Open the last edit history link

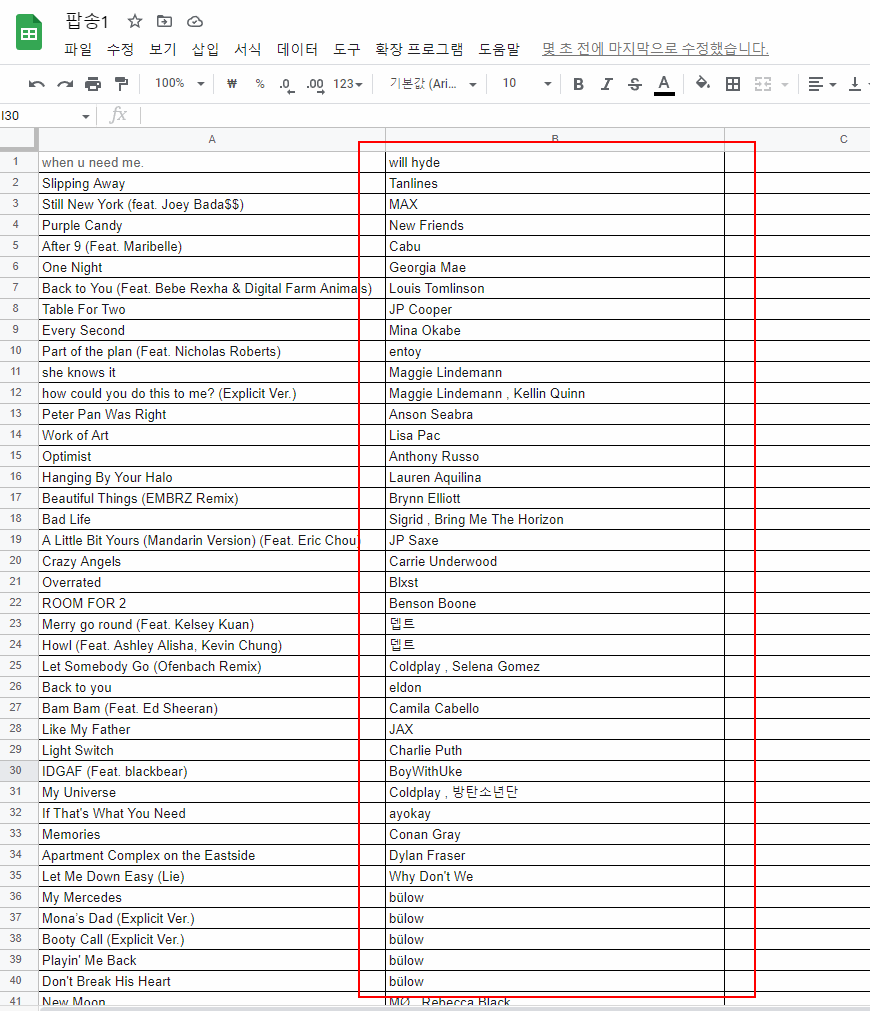[x=655, y=49]
